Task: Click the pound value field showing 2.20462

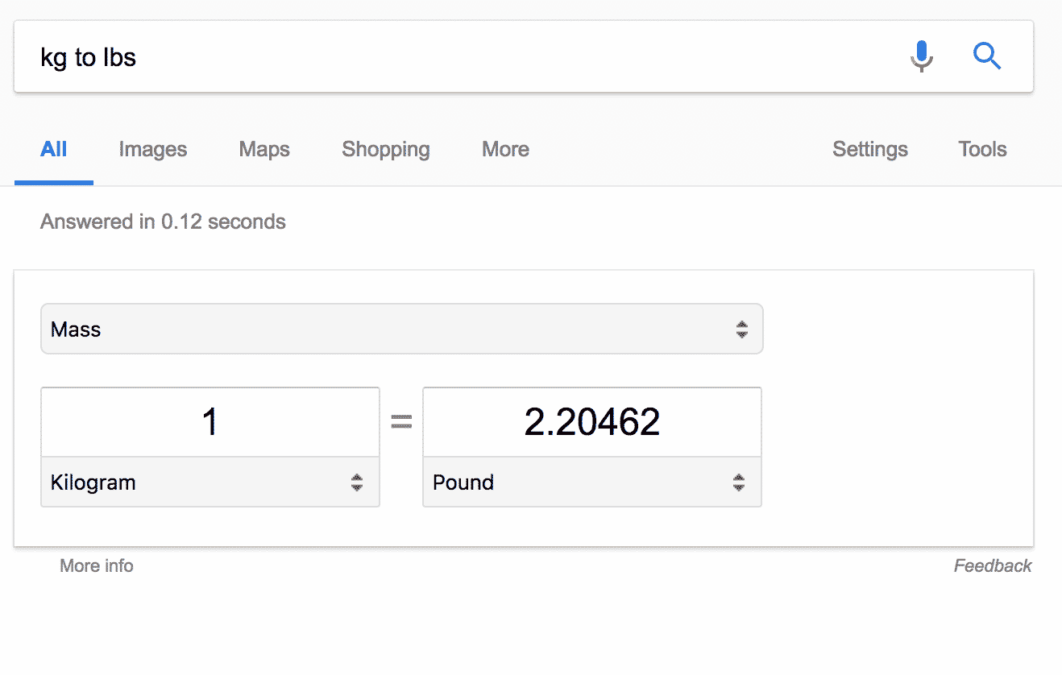Action: [x=592, y=423]
